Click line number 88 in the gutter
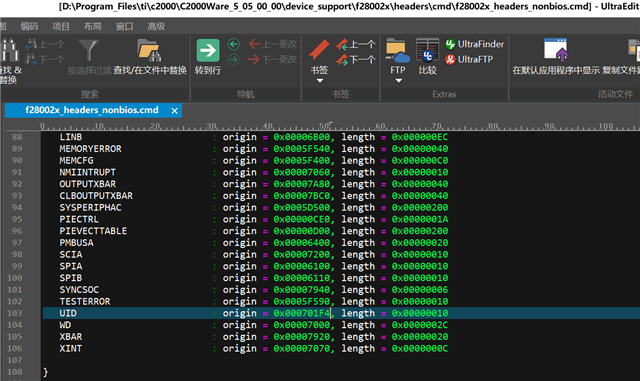 17,137
